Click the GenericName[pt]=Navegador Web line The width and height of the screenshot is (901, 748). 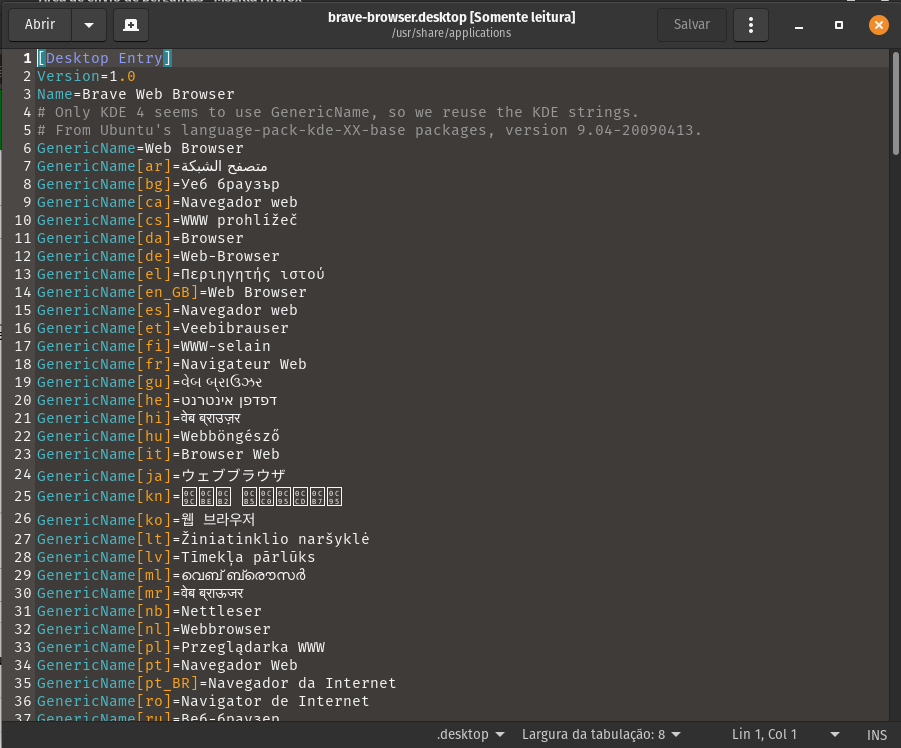pyautogui.click(x=167, y=665)
